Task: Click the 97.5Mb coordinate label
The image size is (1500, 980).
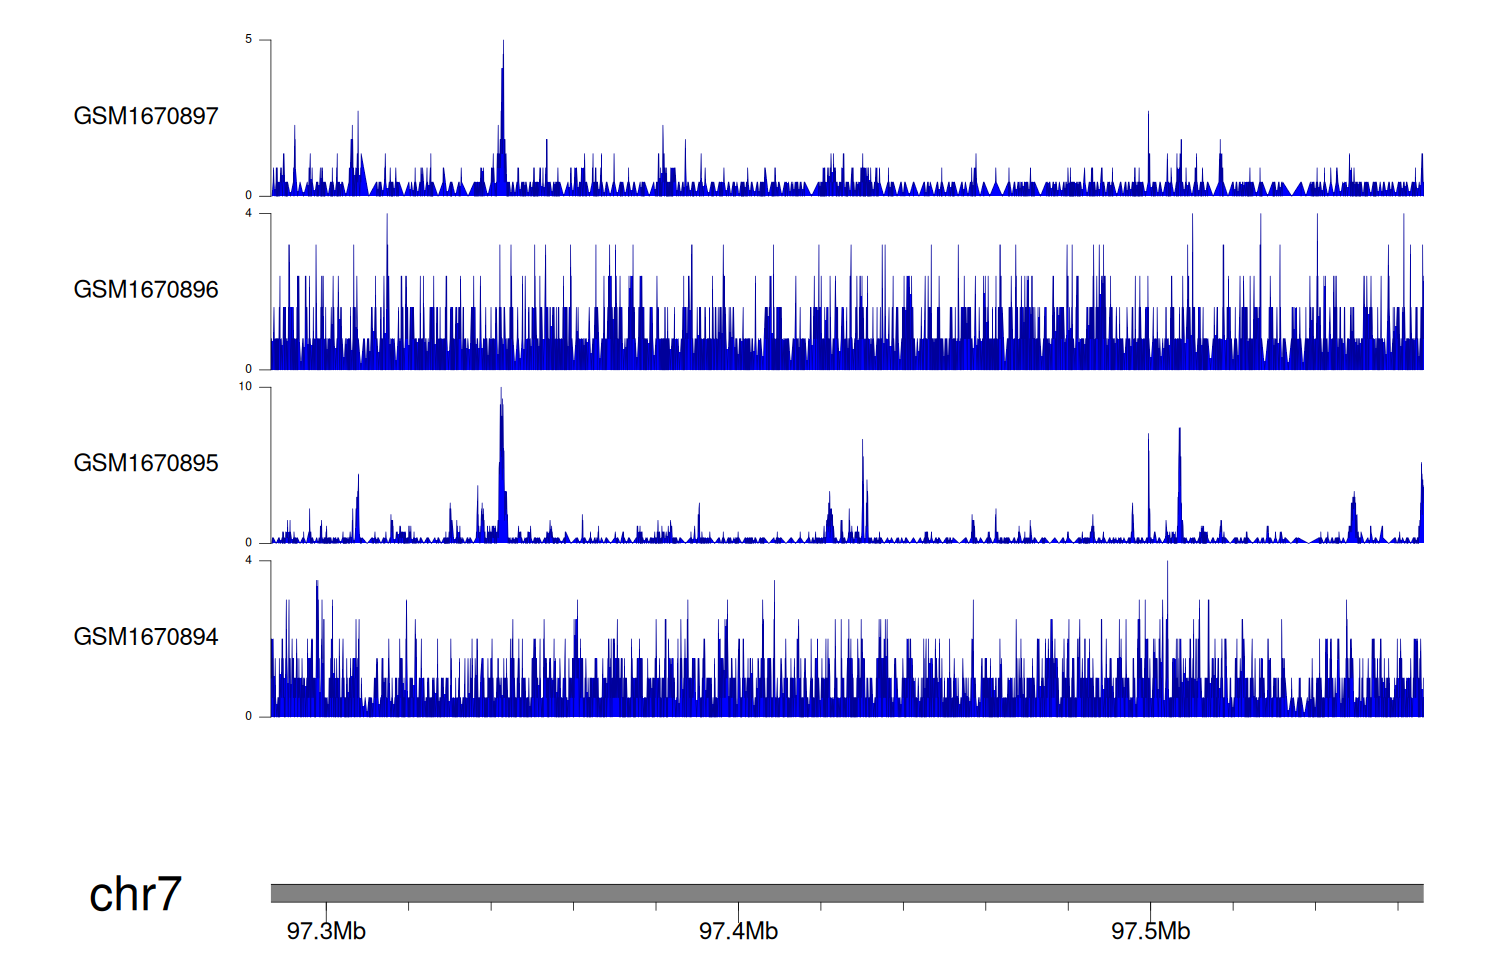Action: (x=1150, y=932)
